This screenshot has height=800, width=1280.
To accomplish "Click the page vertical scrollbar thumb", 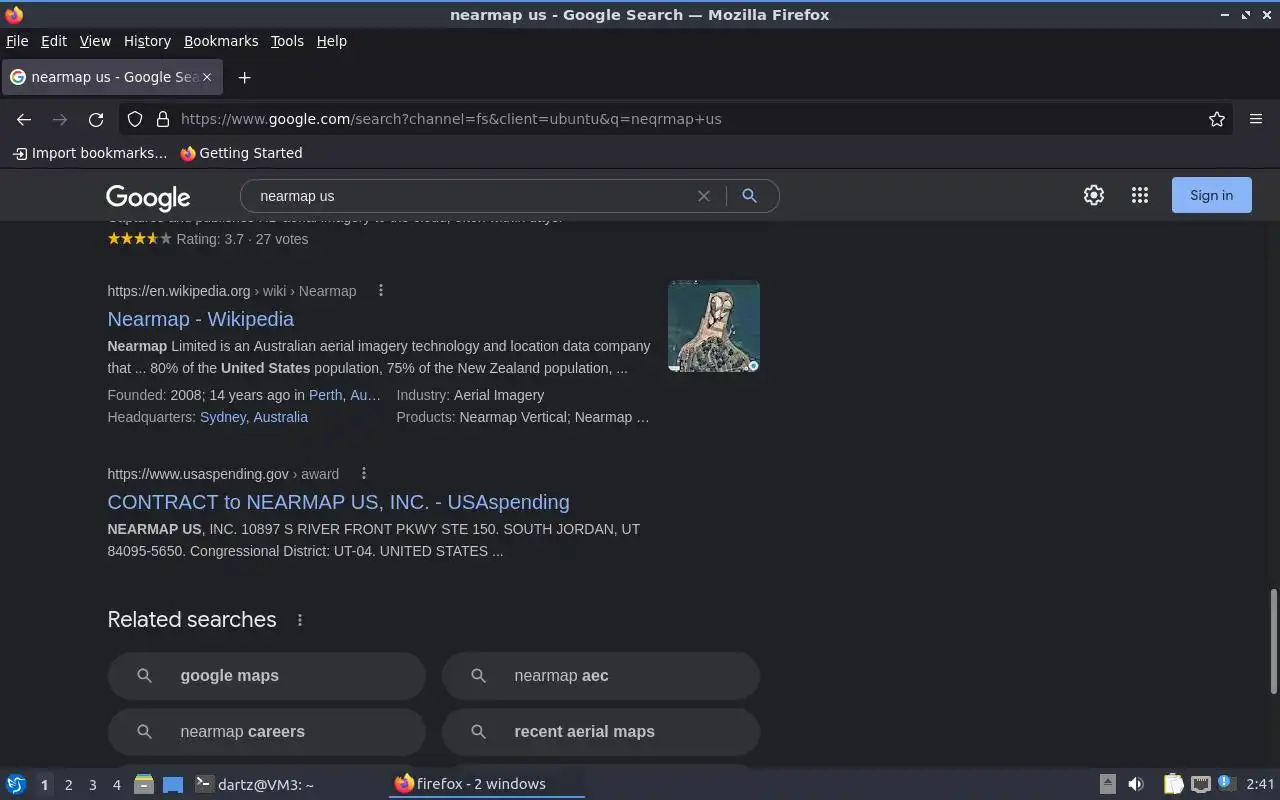I will [1274, 641].
